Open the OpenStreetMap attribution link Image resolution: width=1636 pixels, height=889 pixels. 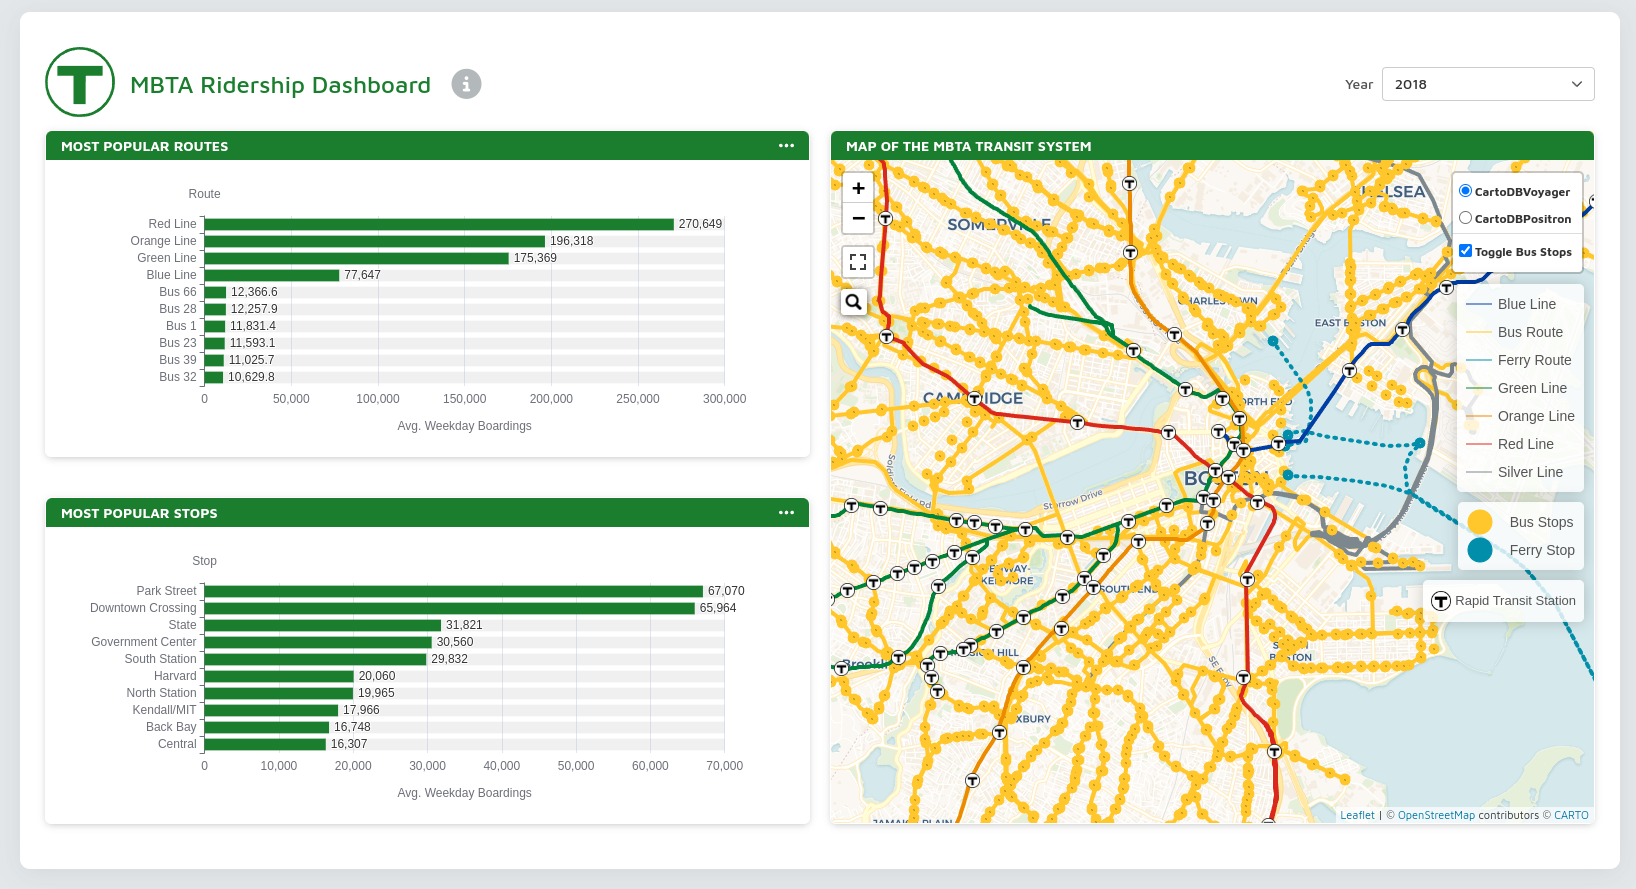pos(1436,815)
